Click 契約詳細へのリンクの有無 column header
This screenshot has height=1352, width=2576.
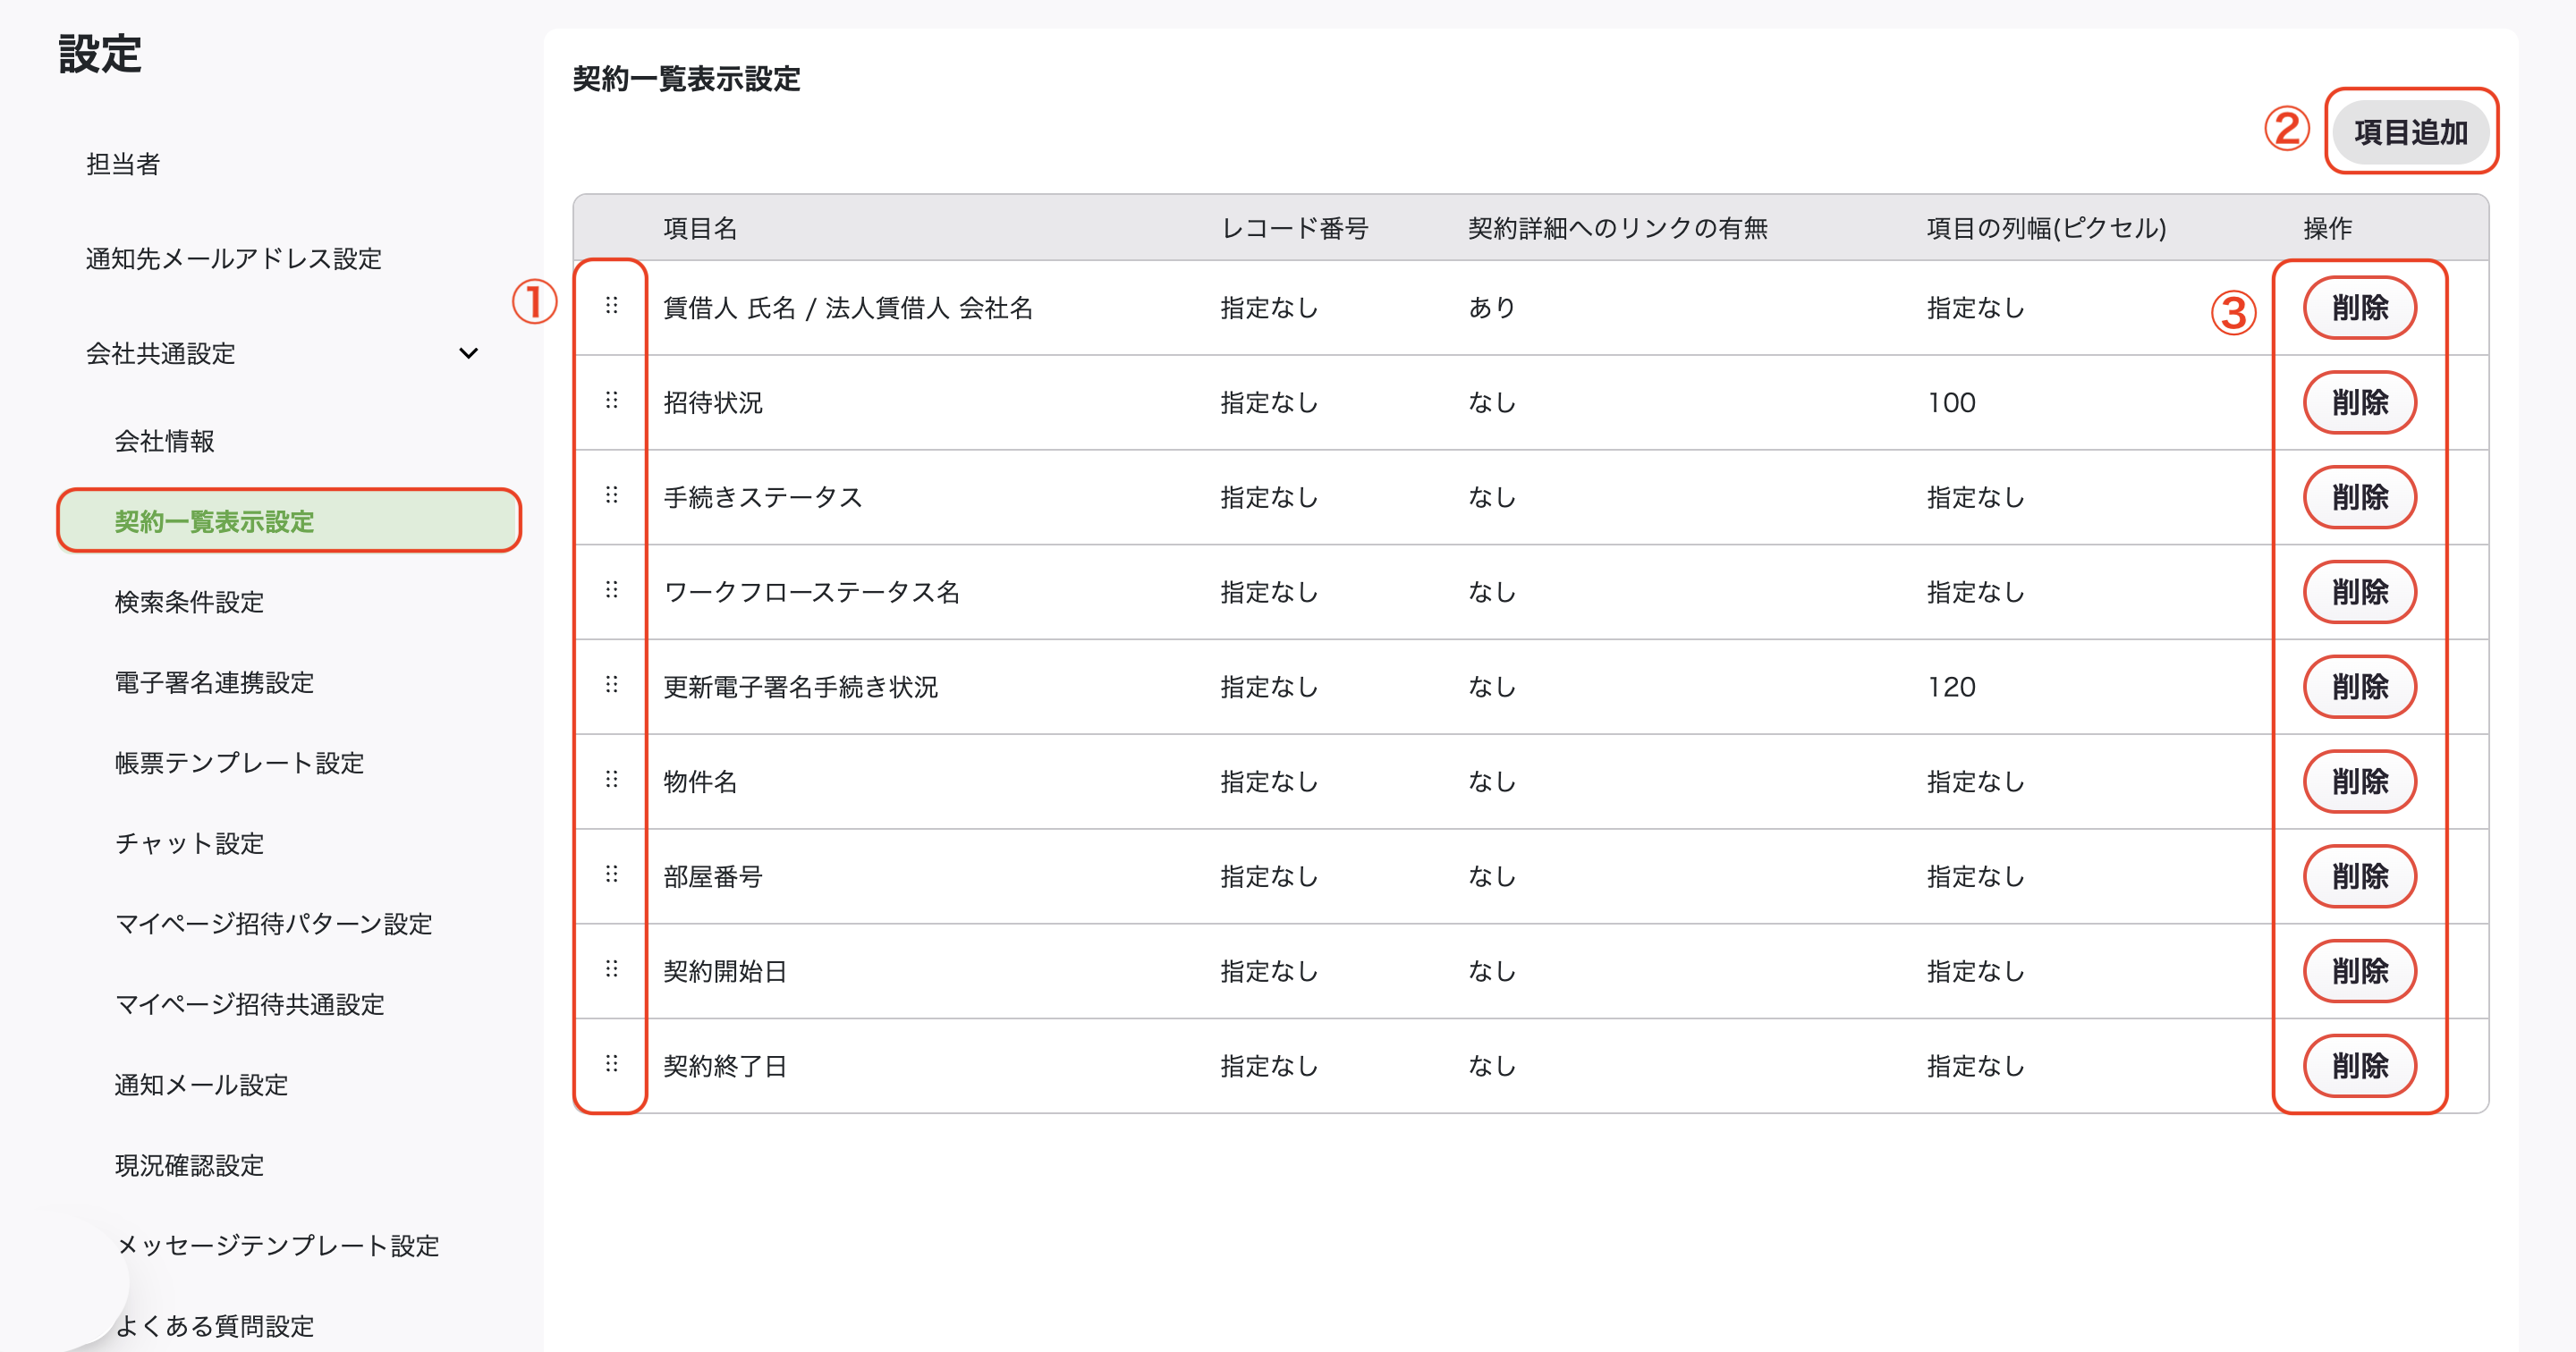(x=1617, y=228)
